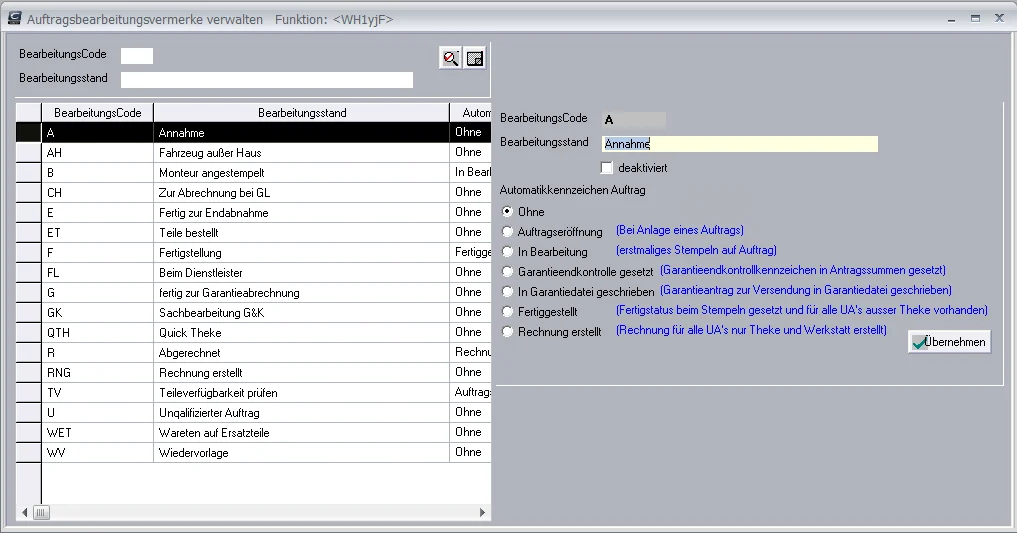
Task: Close the Auftragsbearbeitungsvermerke window
Action: click(999, 18)
